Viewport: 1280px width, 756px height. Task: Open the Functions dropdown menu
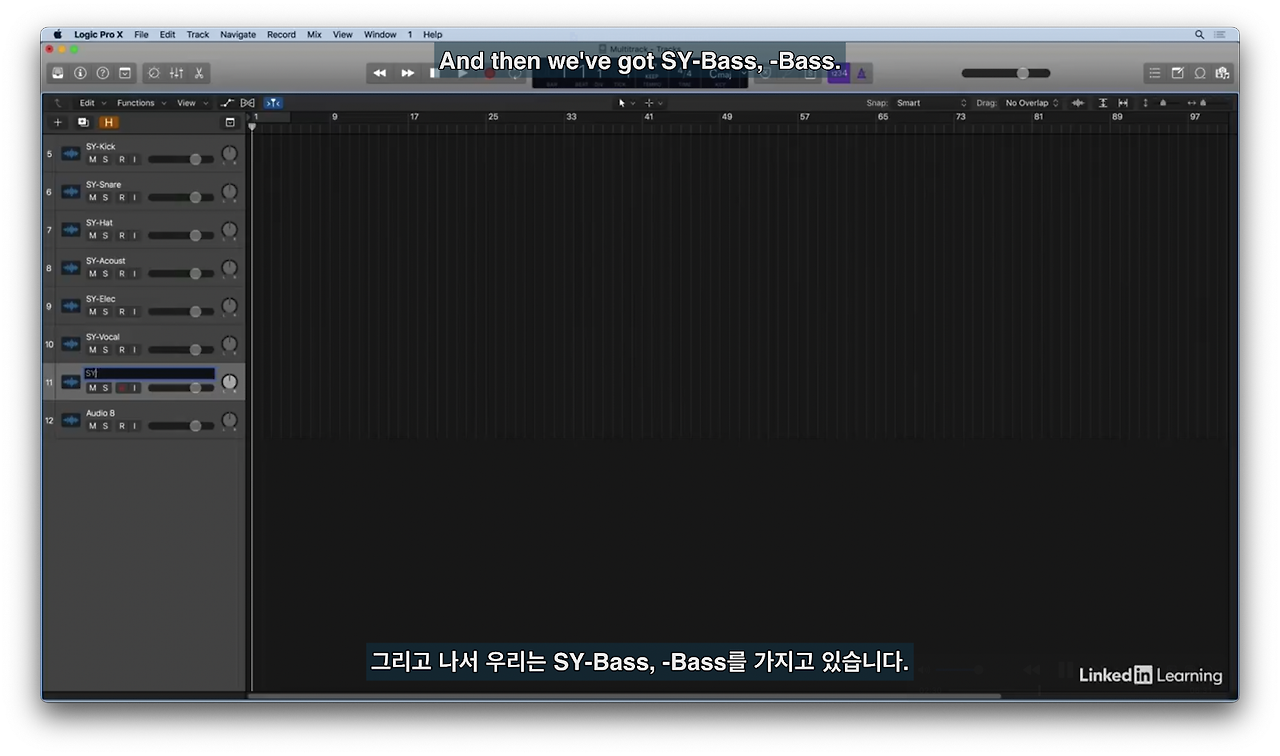140,103
